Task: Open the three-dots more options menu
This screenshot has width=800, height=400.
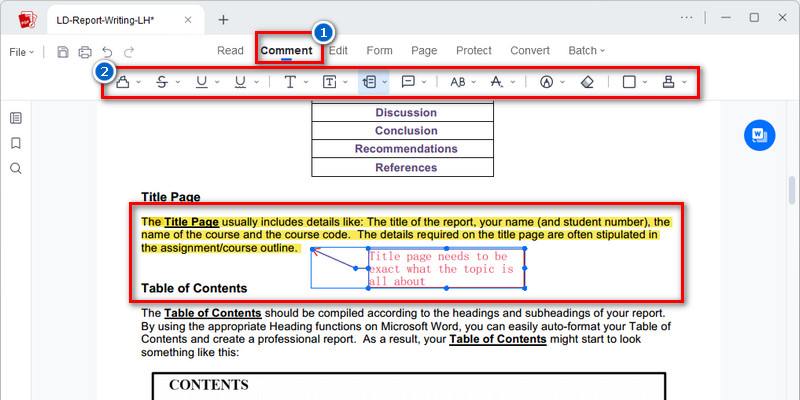Action: tap(687, 17)
